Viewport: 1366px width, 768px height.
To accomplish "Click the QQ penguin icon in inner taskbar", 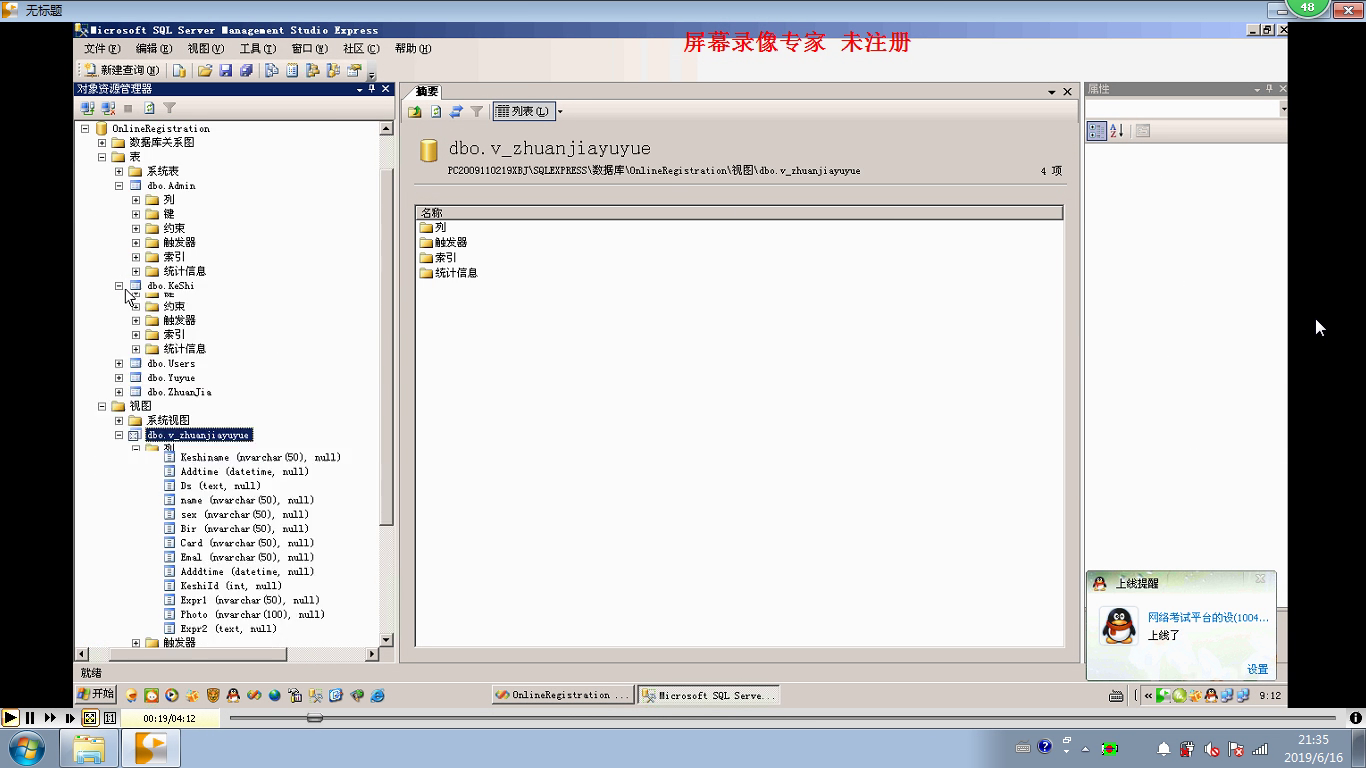I will pyautogui.click(x=233, y=695).
